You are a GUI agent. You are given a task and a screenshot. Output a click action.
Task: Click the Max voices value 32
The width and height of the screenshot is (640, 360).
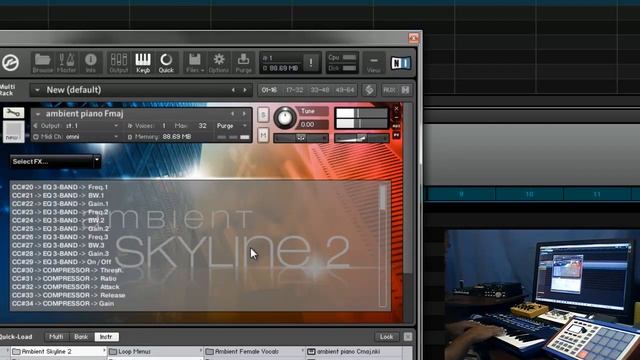point(202,126)
